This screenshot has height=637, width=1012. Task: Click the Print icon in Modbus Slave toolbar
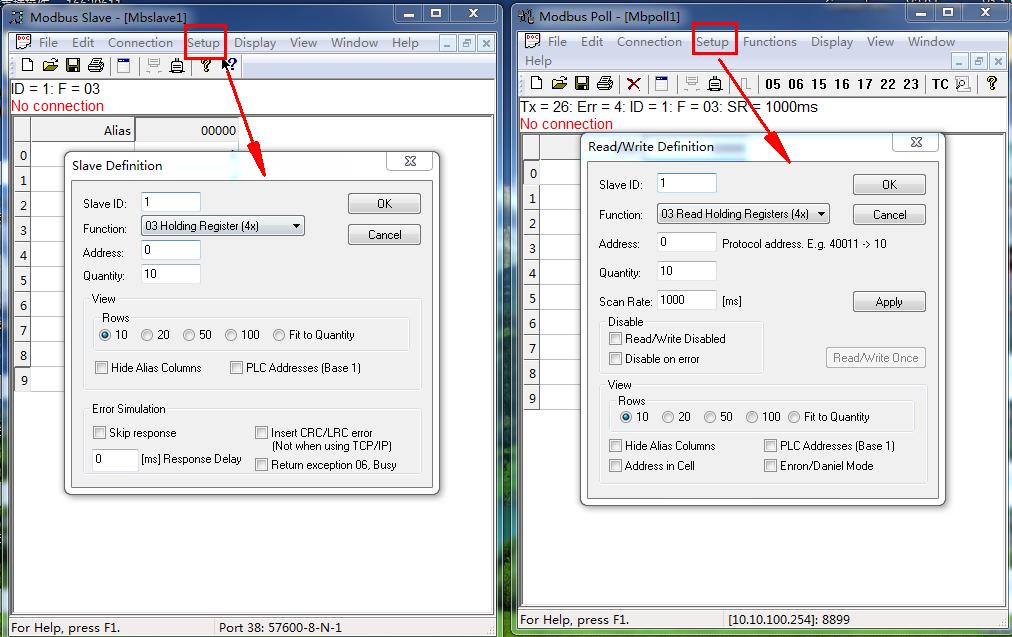[x=96, y=65]
